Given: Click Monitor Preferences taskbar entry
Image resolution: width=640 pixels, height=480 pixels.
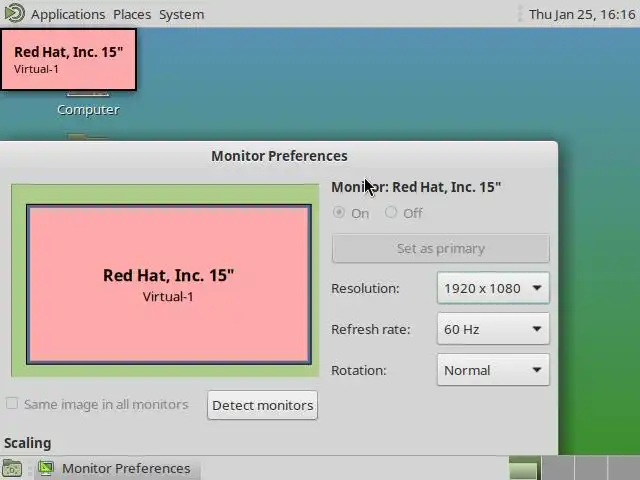Looking at the screenshot, I should [116, 469].
